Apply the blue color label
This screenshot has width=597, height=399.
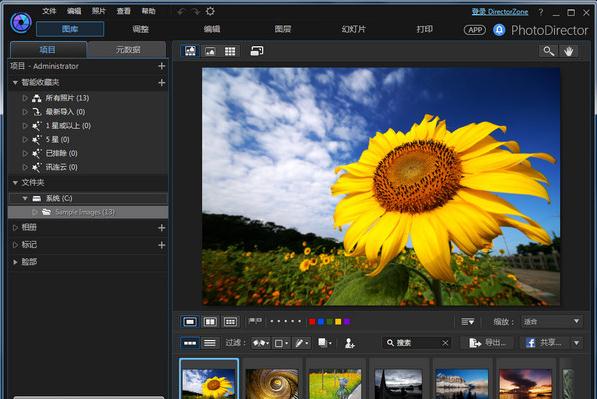[321, 322]
